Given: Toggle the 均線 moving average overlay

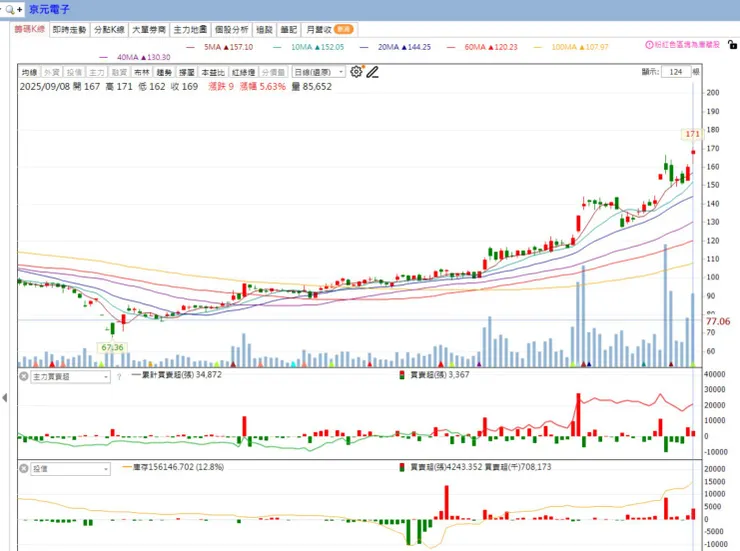Looking at the screenshot, I should [x=29, y=72].
